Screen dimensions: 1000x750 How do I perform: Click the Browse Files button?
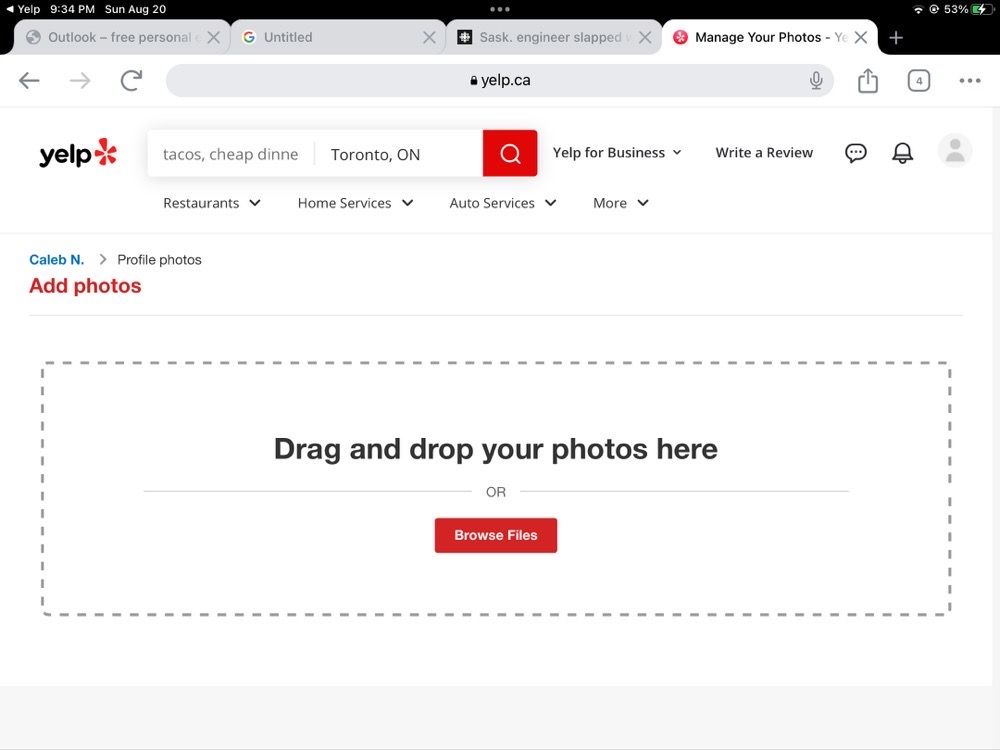coord(495,535)
